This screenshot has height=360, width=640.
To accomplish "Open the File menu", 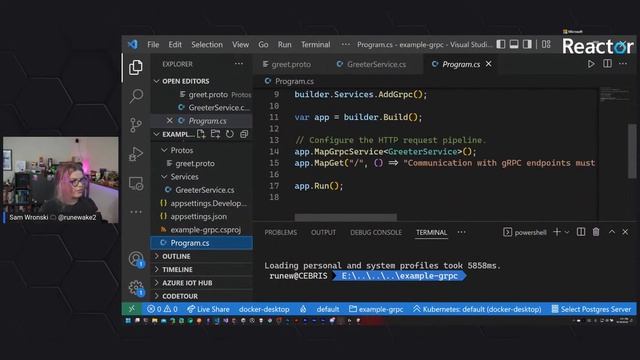I will coord(153,44).
